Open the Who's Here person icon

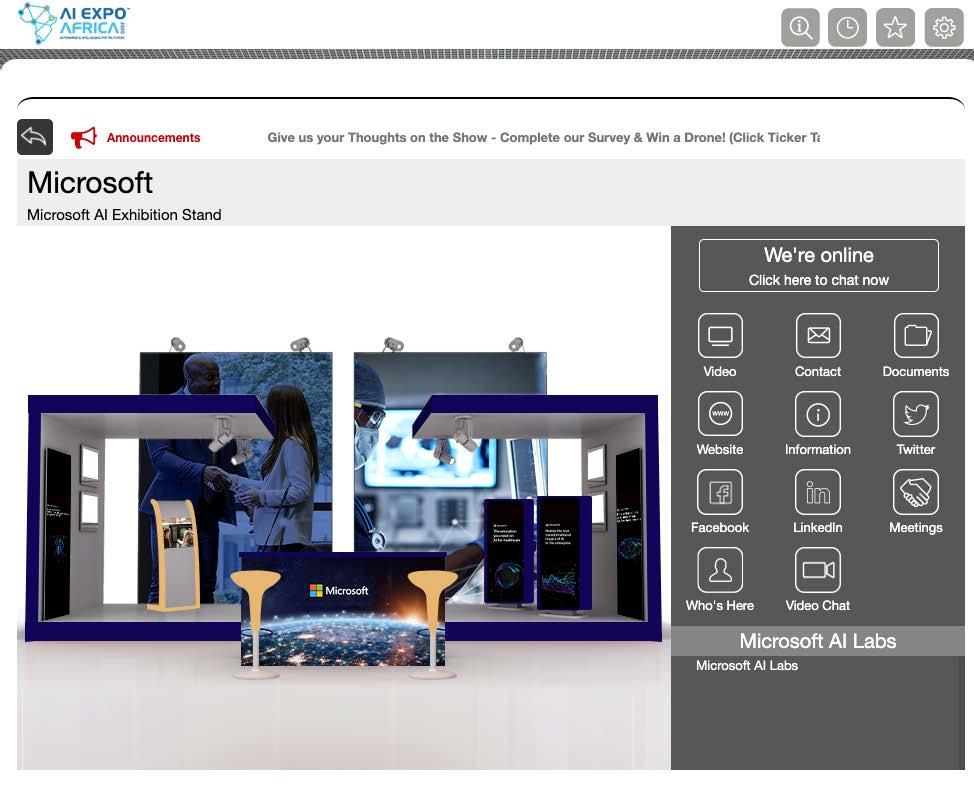720,570
